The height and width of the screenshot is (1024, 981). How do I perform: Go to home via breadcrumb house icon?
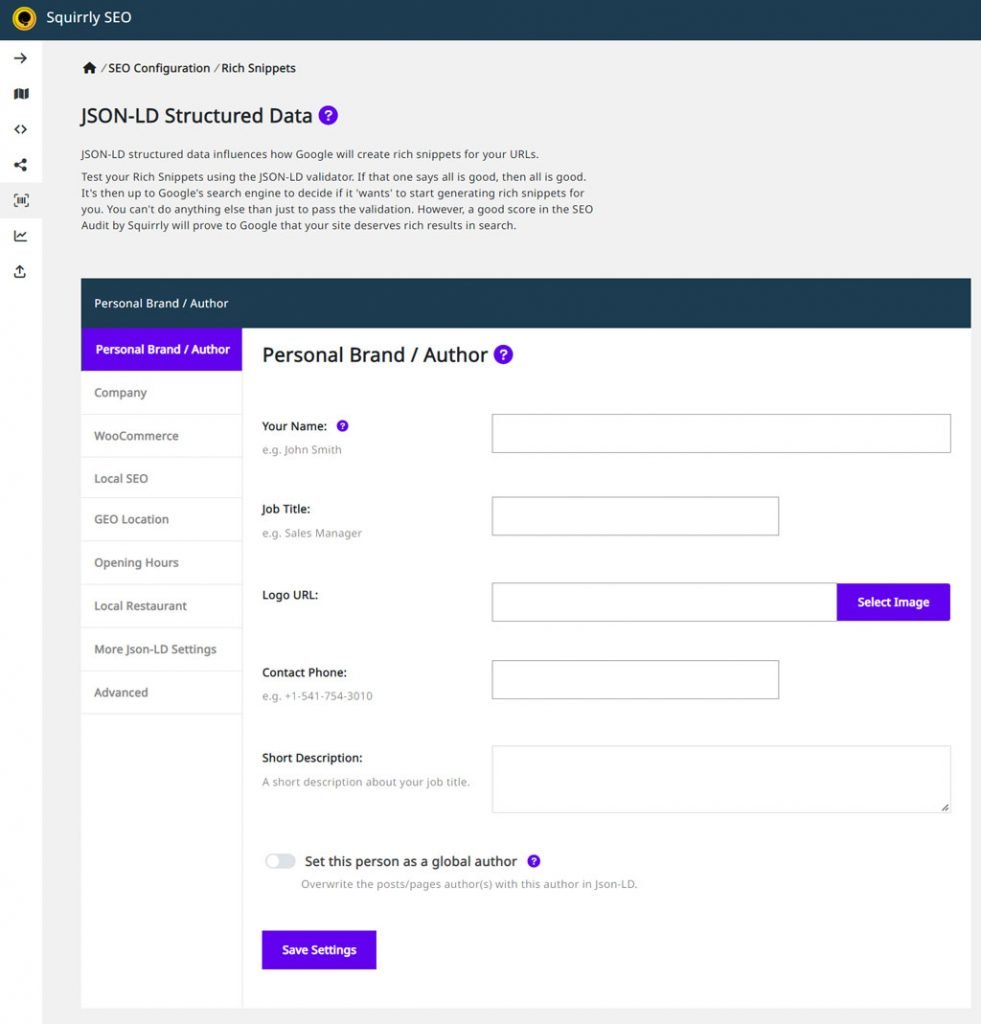click(x=89, y=68)
